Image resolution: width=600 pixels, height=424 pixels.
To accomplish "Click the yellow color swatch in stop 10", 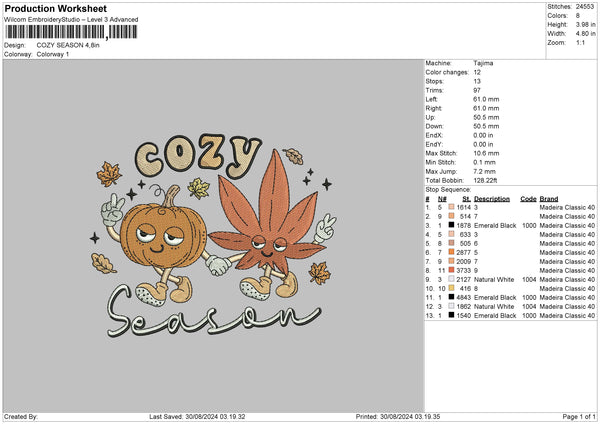I will point(452,288).
